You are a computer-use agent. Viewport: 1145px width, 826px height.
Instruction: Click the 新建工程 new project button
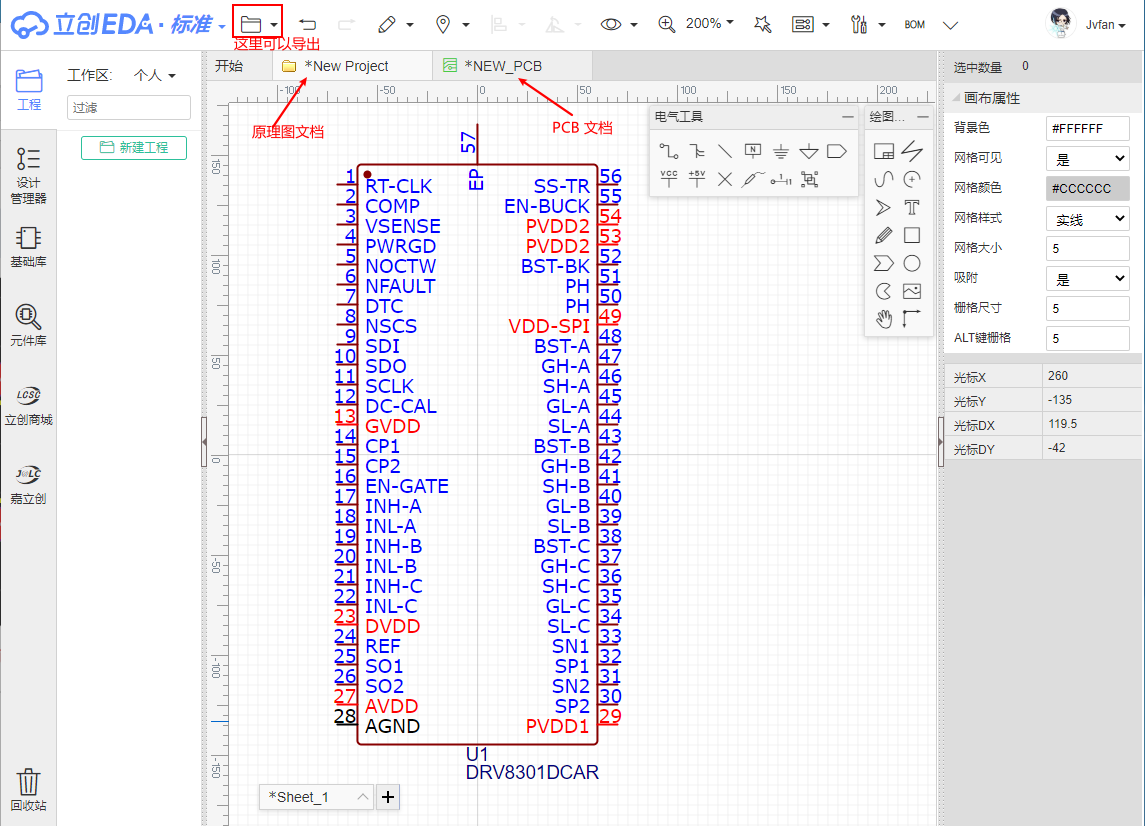pos(134,148)
